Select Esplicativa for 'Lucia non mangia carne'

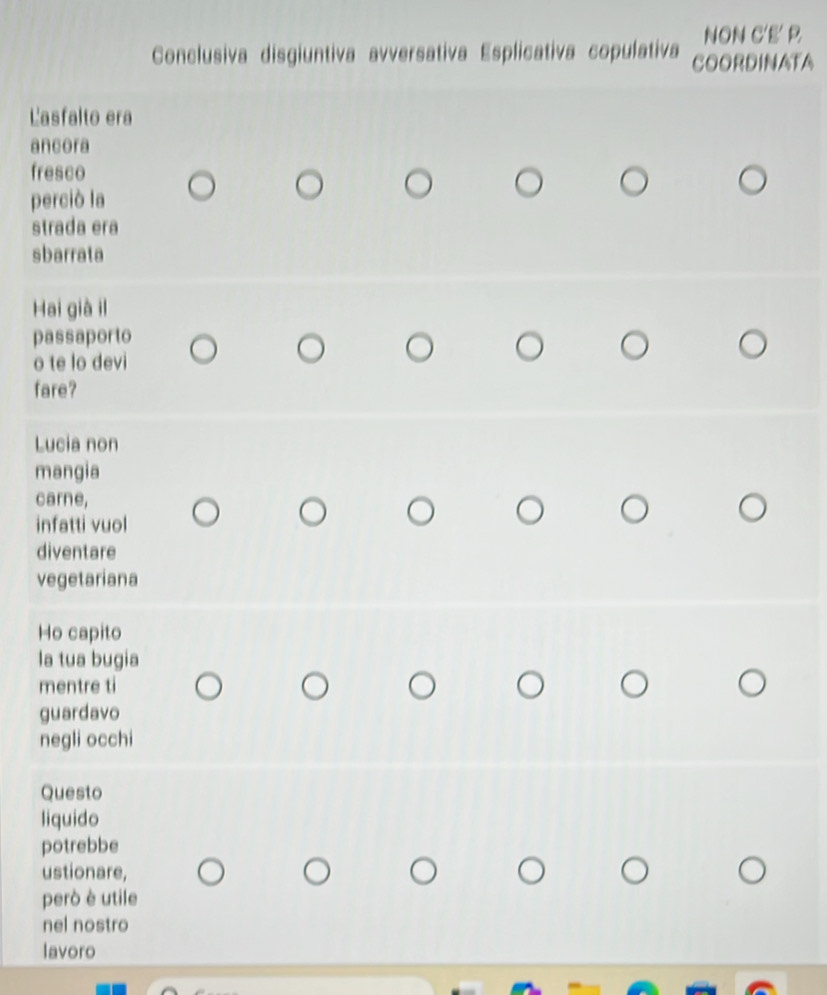click(x=530, y=510)
